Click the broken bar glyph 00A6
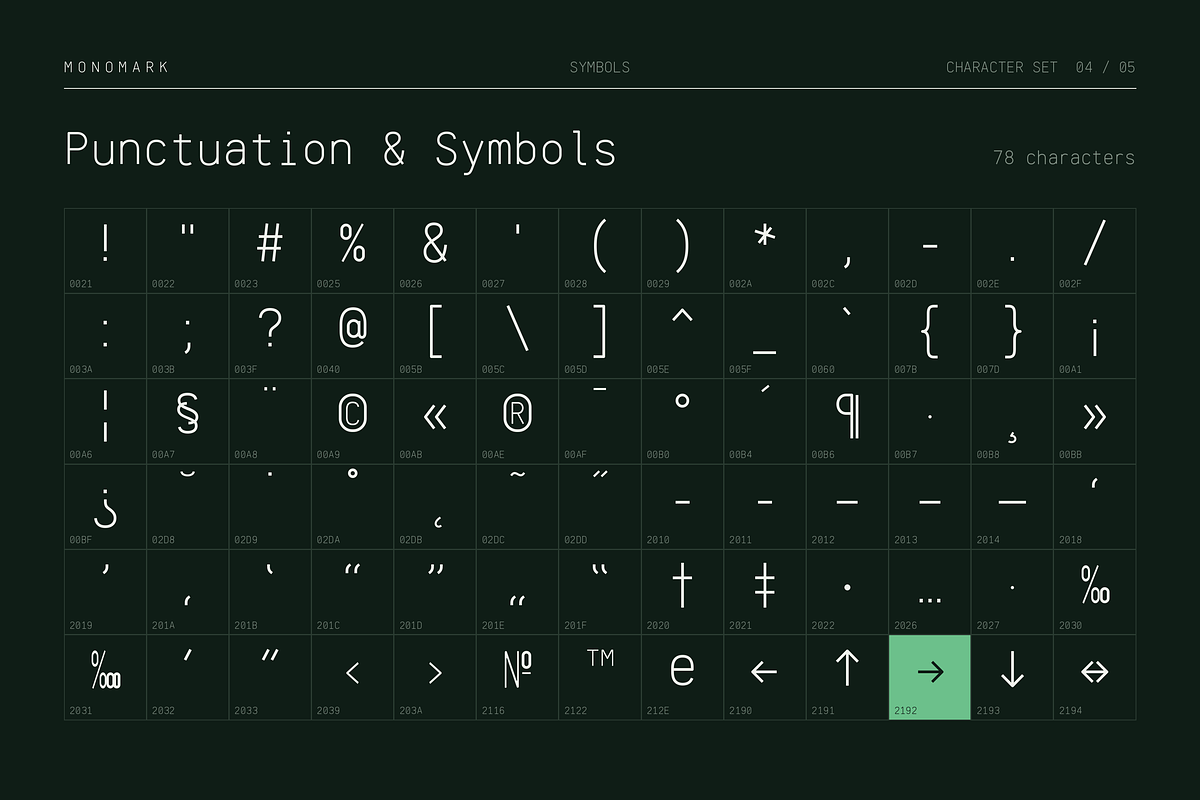Viewport: 1200px width, 800px height. [x=105, y=421]
